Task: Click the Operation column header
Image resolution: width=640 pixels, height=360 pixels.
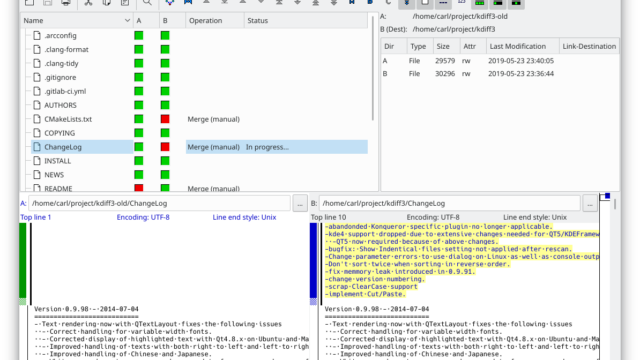Action: 215,20
